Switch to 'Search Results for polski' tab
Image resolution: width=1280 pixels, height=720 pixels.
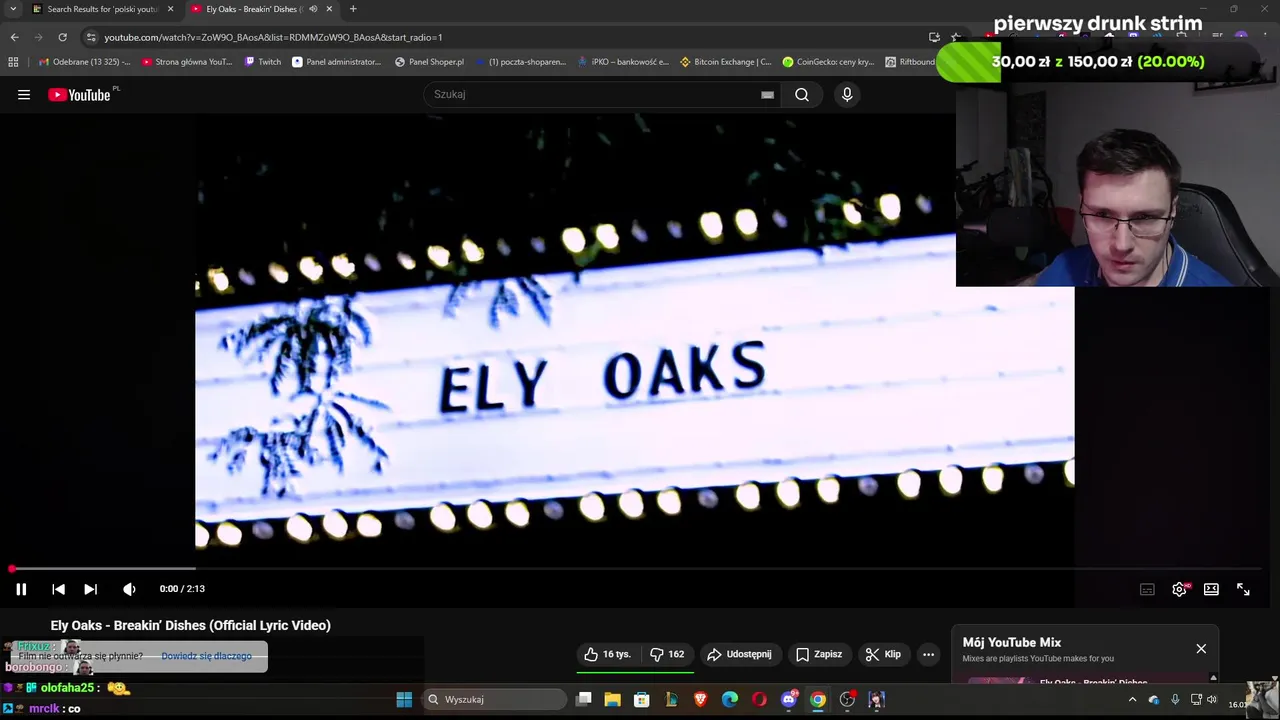click(96, 9)
